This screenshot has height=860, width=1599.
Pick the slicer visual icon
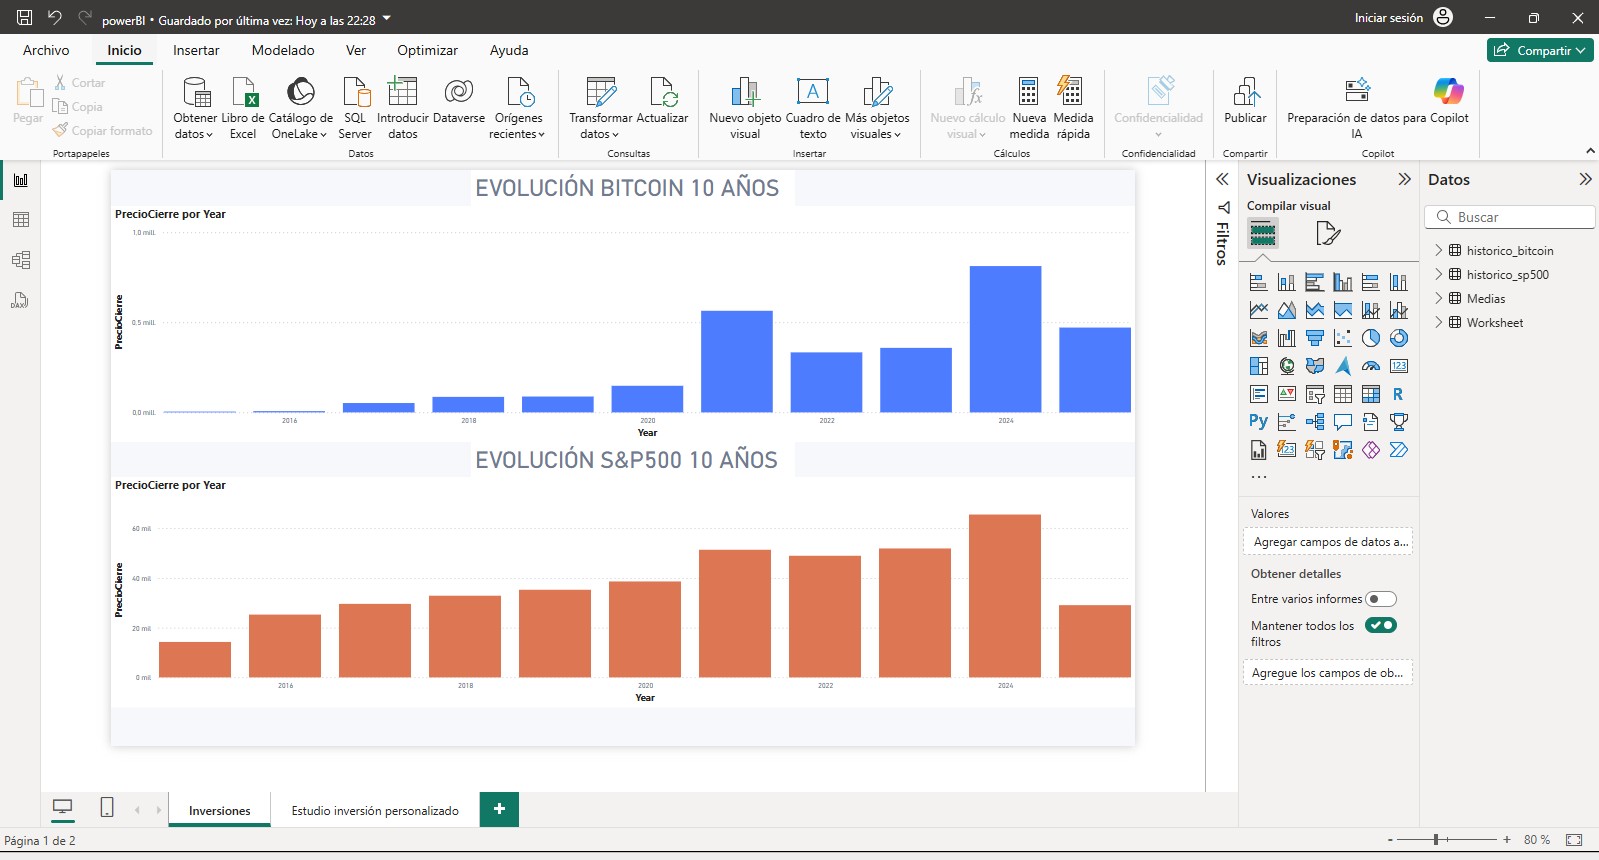tap(1315, 394)
